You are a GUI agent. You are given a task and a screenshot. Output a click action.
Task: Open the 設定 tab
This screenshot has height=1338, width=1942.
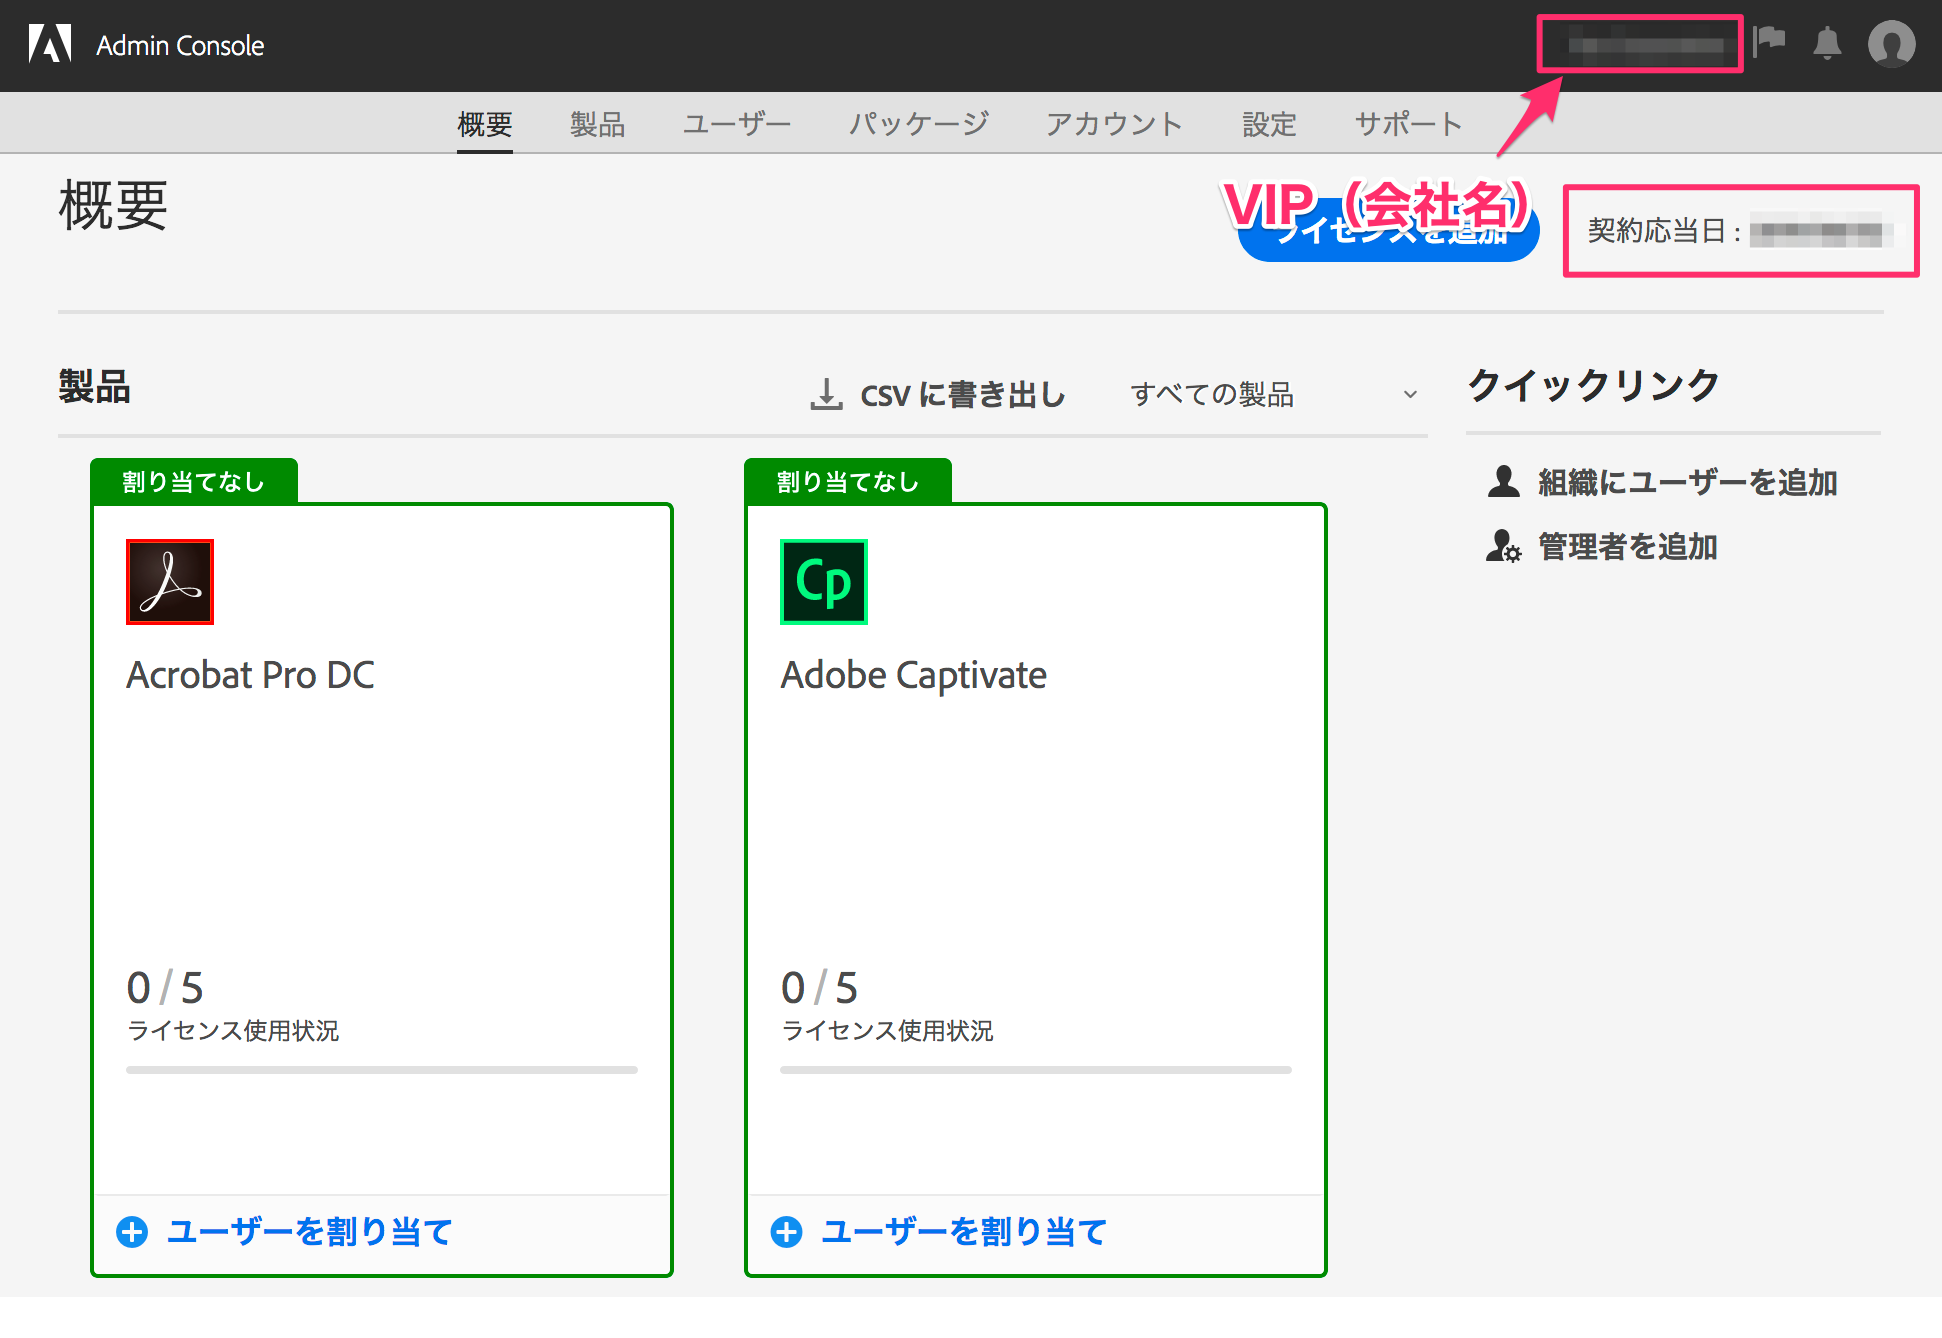1269,124
